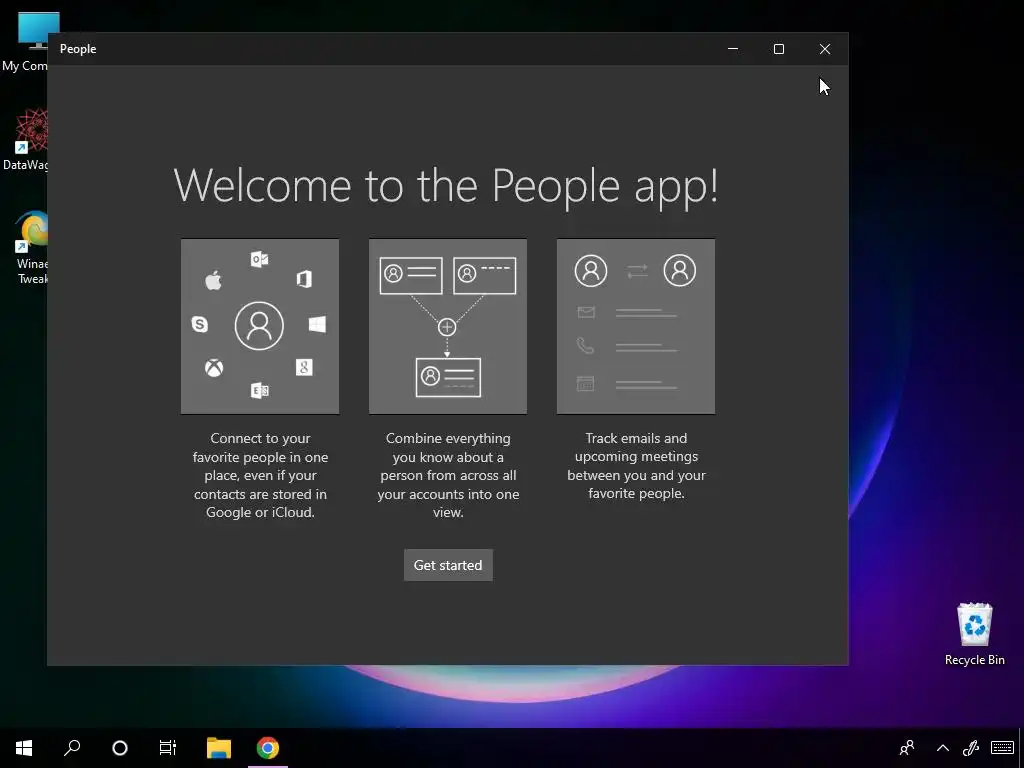Select the Recycle Bin desktop icon
1024x768 pixels.
tap(974, 634)
